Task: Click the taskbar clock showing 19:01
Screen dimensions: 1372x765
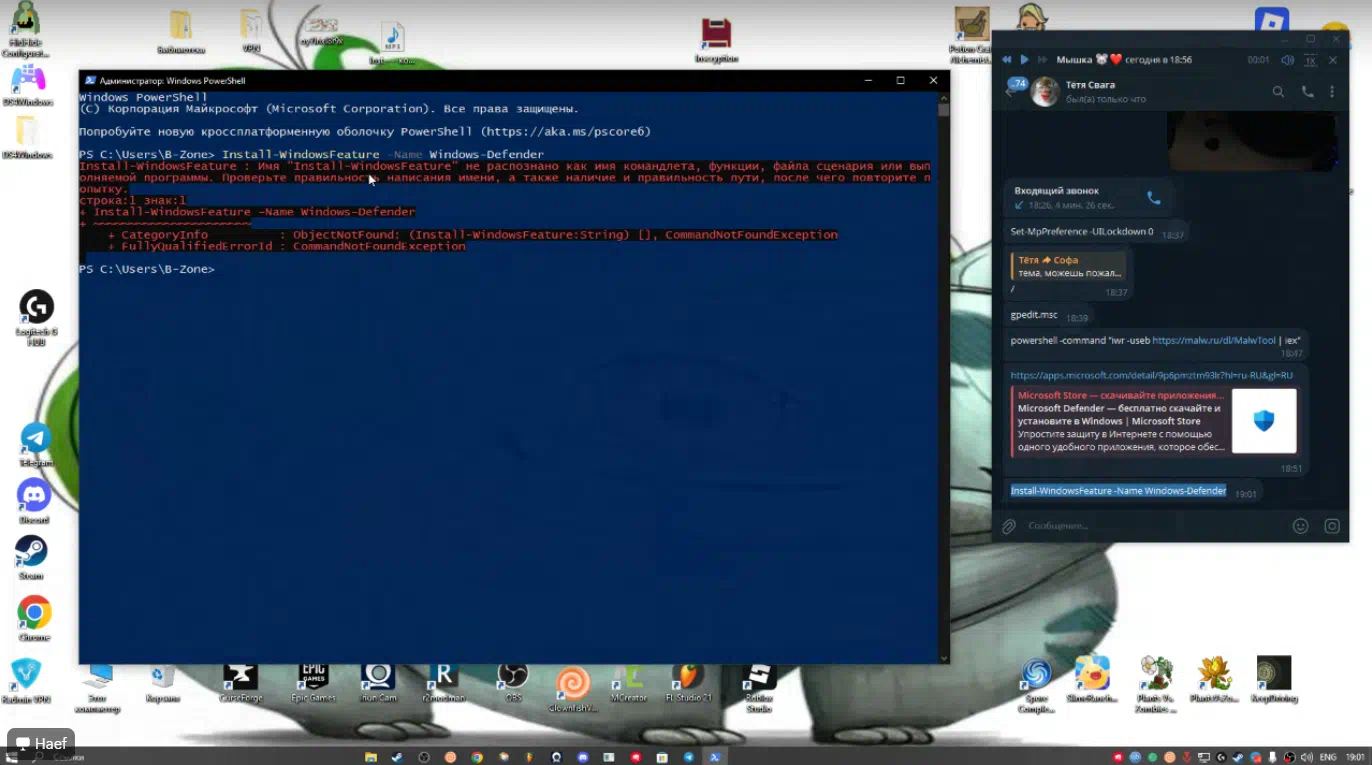Action: (1355, 757)
